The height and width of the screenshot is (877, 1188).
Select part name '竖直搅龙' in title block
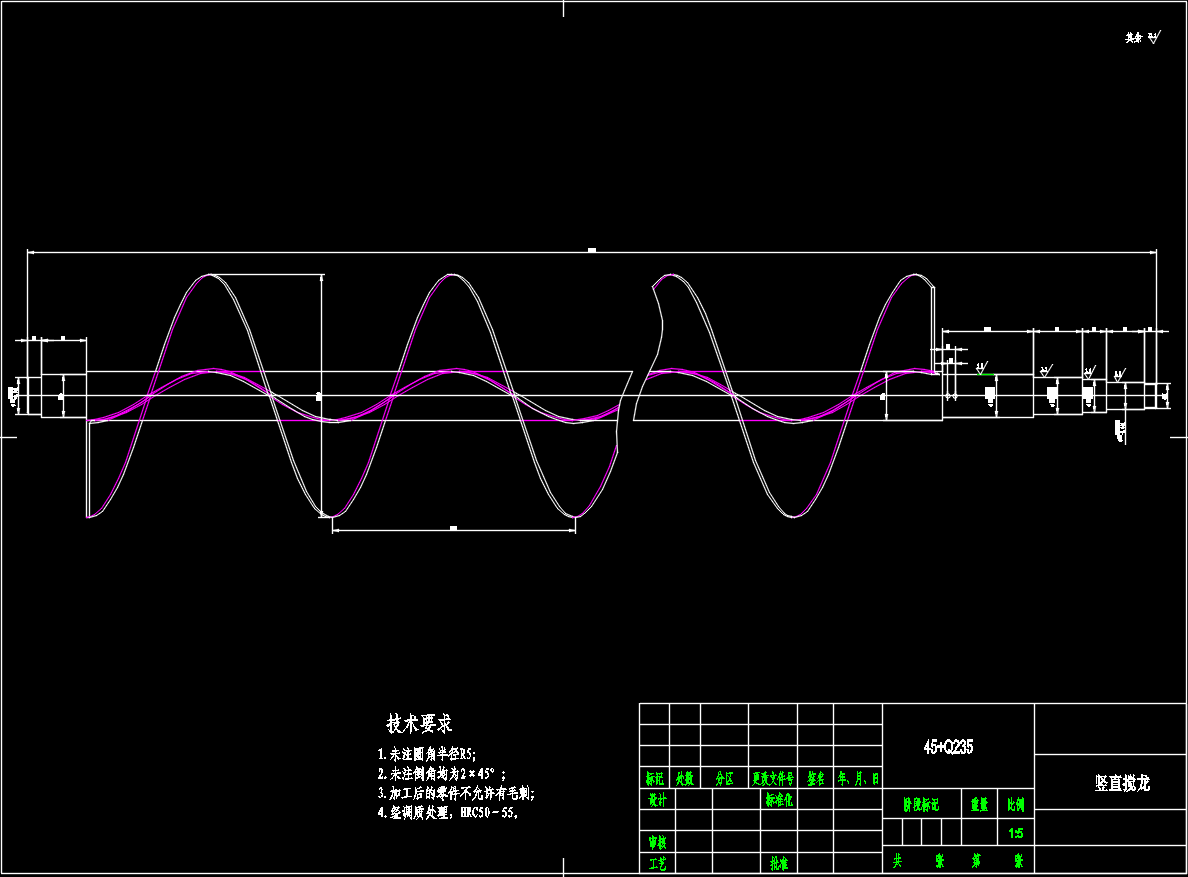(1122, 783)
